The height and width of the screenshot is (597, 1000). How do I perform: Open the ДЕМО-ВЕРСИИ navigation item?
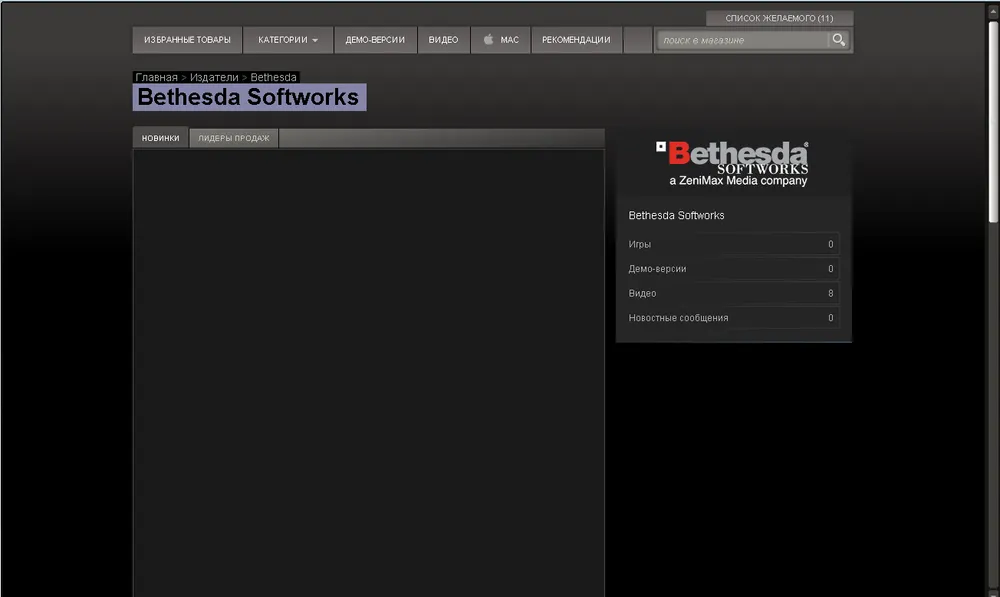(x=375, y=40)
